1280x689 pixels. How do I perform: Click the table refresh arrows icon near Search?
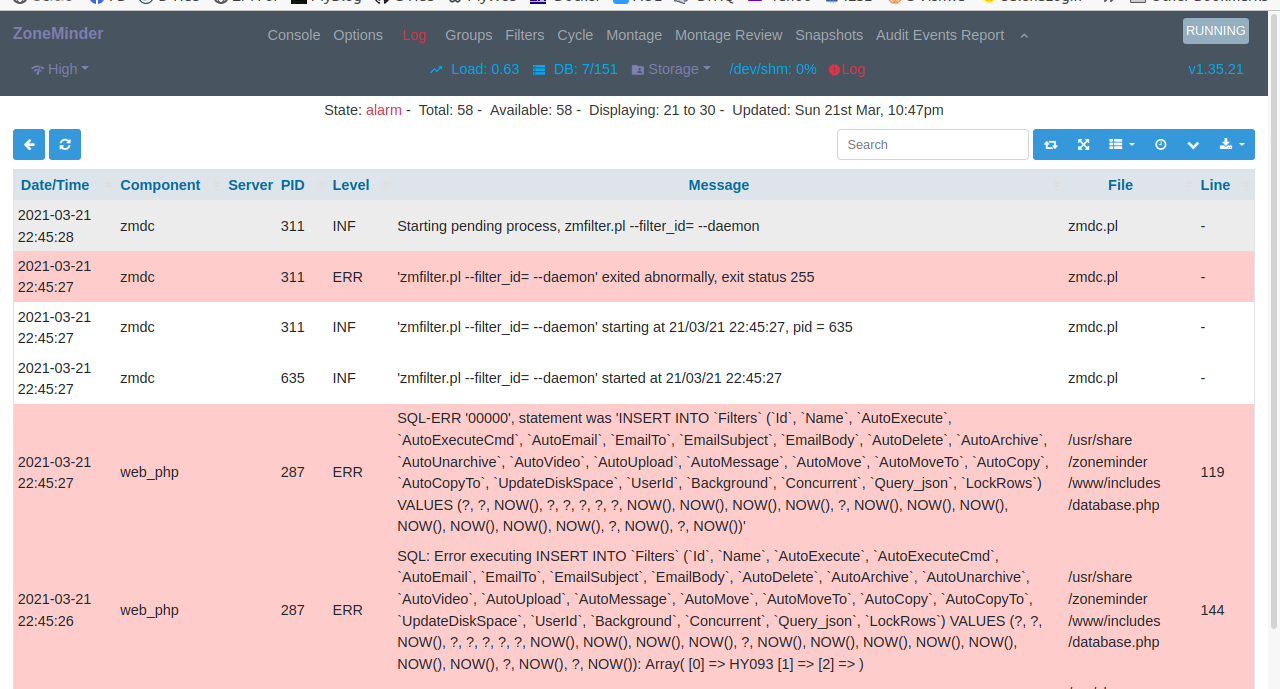pyautogui.click(x=1050, y=144)
